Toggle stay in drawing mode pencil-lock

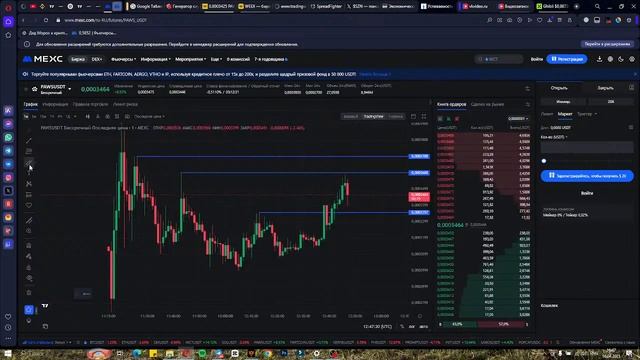[29, 256]
